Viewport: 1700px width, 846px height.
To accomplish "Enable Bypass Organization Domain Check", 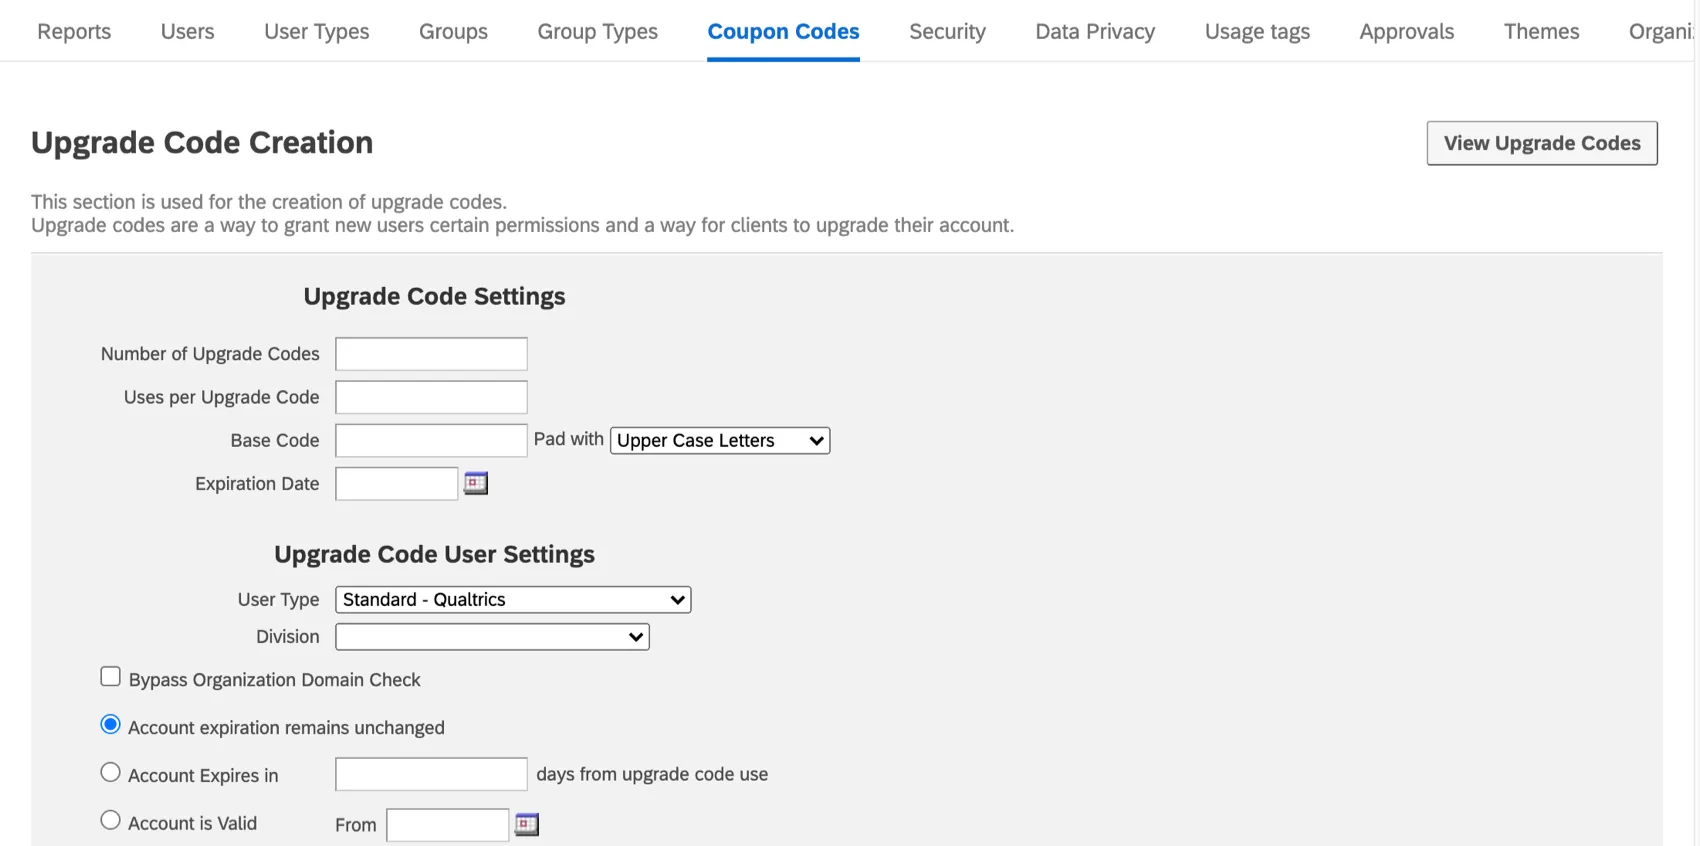I will (x=111, y=677).
